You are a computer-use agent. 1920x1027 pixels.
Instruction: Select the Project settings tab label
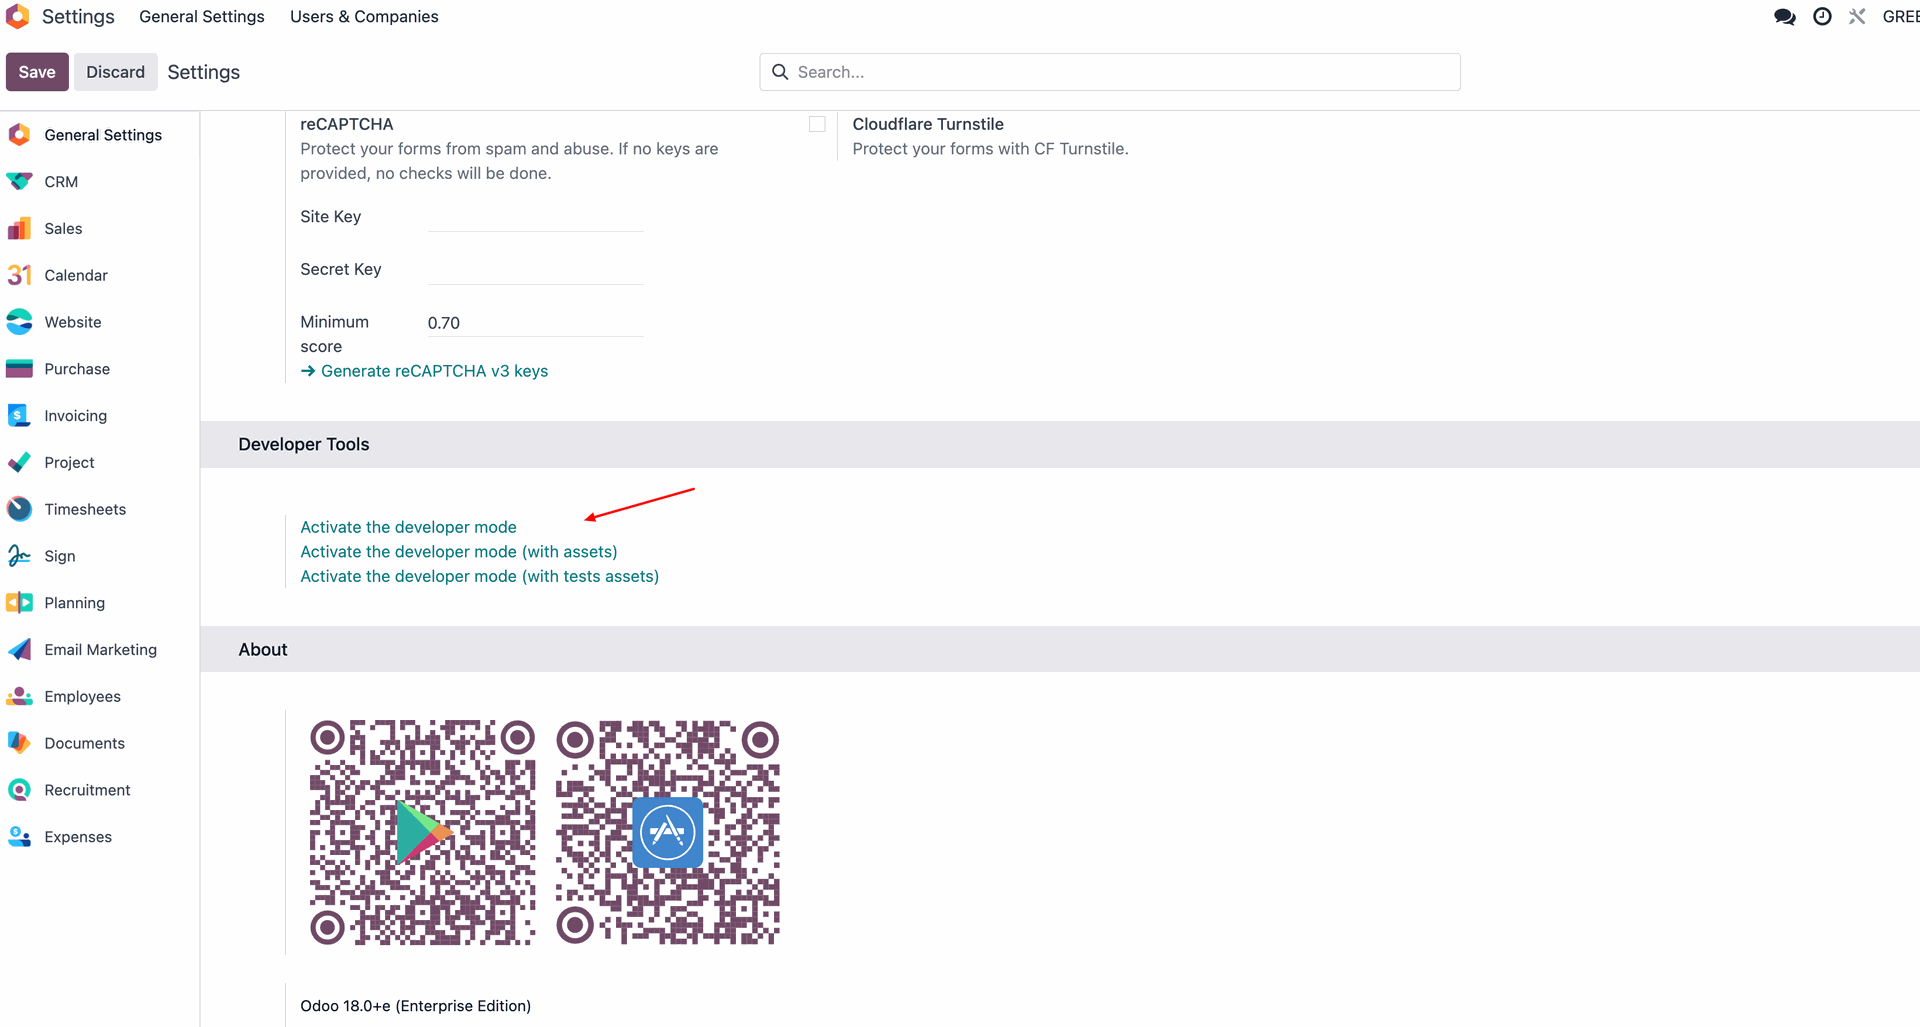[69, 463]
